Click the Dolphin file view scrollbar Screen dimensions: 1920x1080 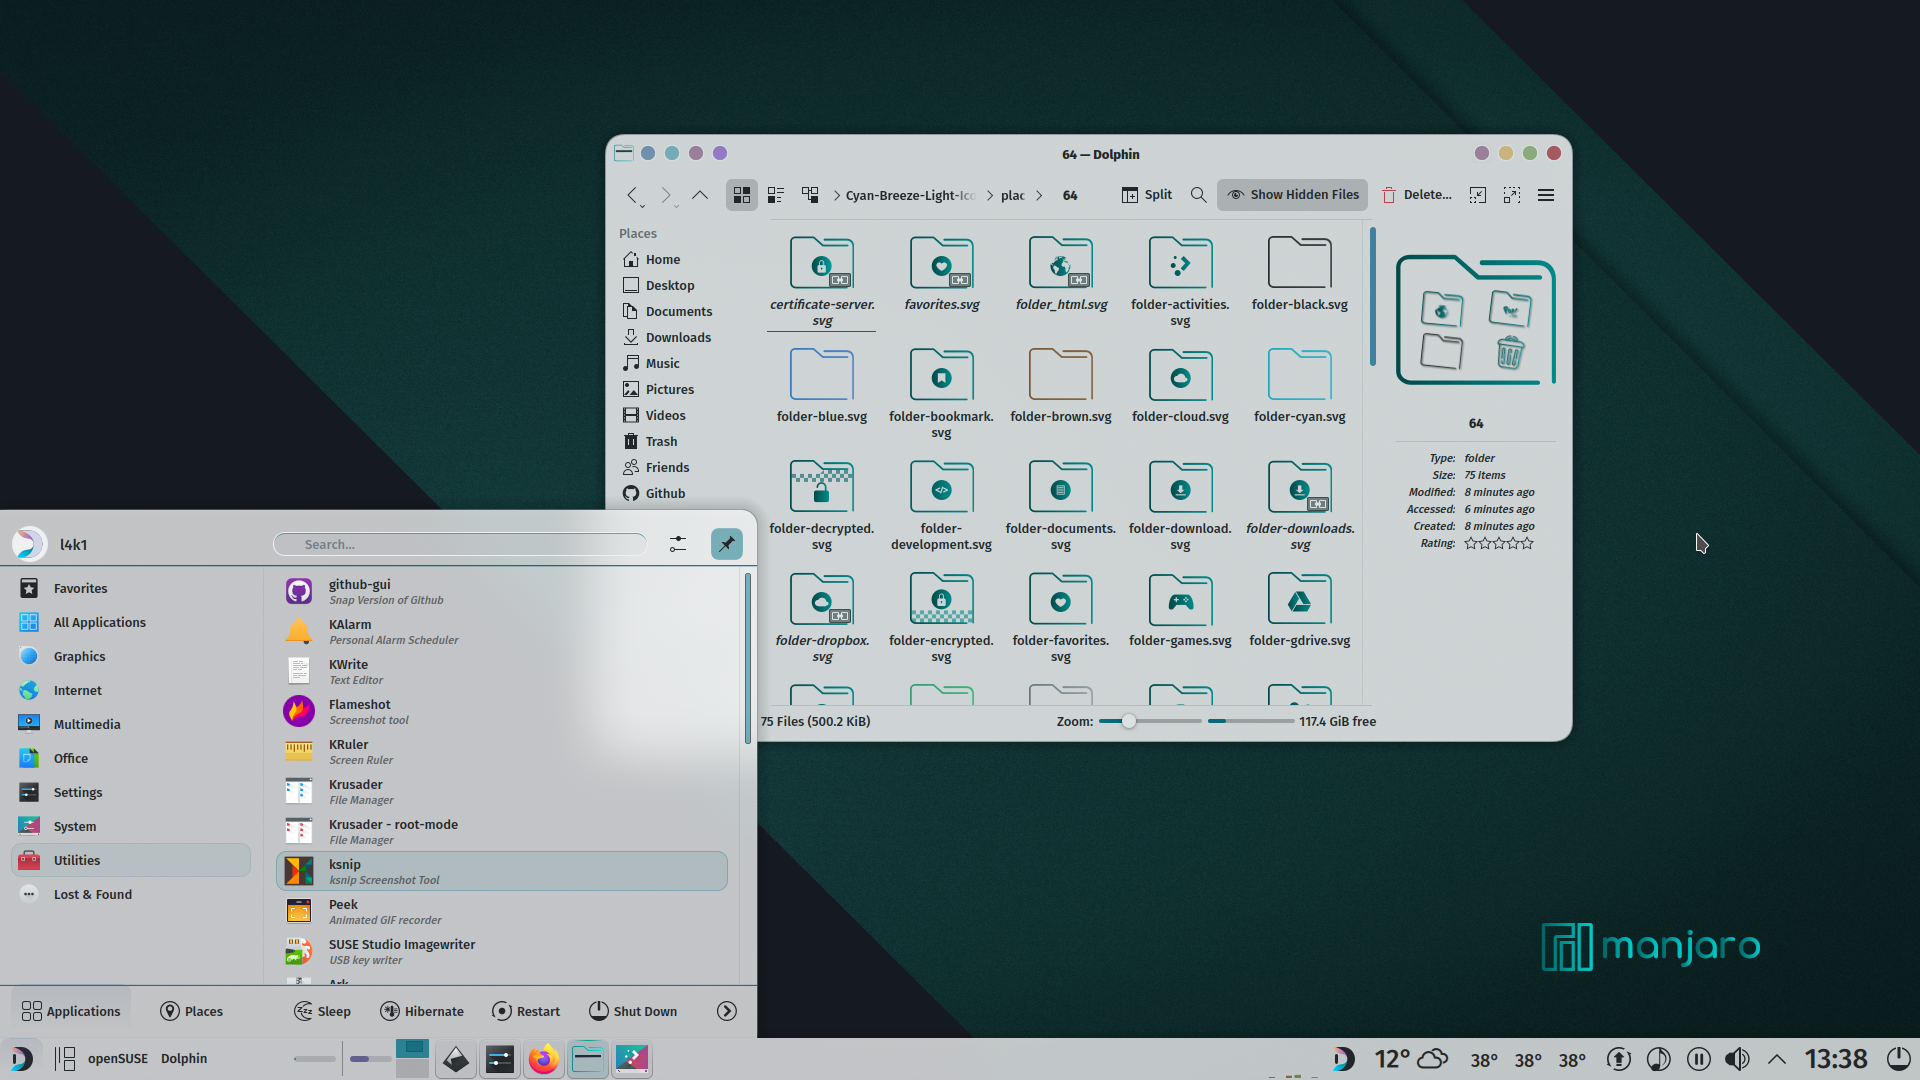click(1372, 298)
